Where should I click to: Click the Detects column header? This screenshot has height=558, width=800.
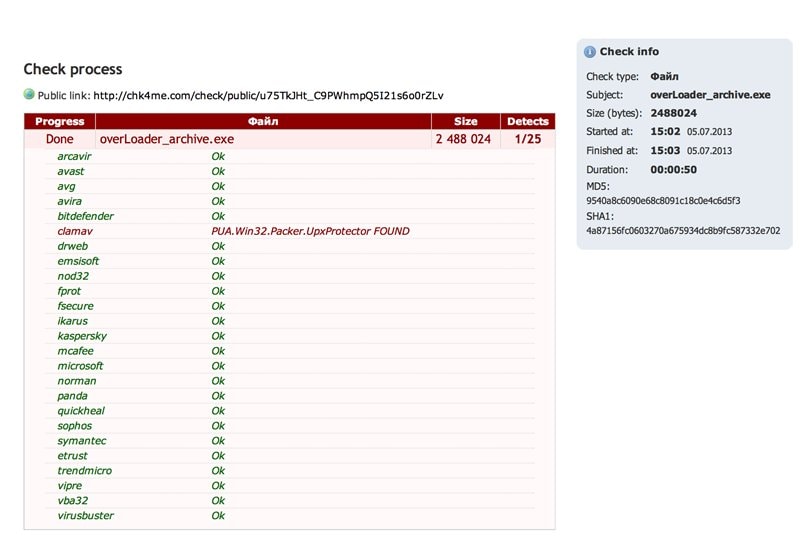click(x=527, y=122)
